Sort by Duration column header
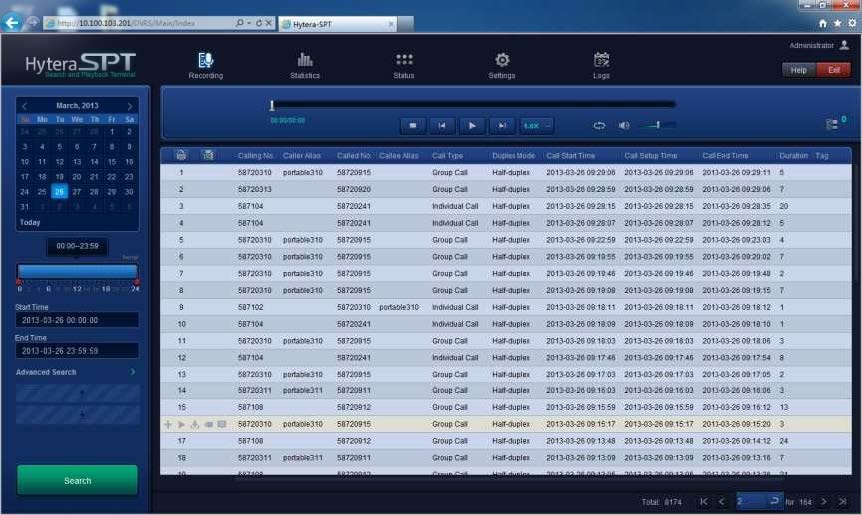The width and height of the screenshot is (862, 515). (793, 156)
